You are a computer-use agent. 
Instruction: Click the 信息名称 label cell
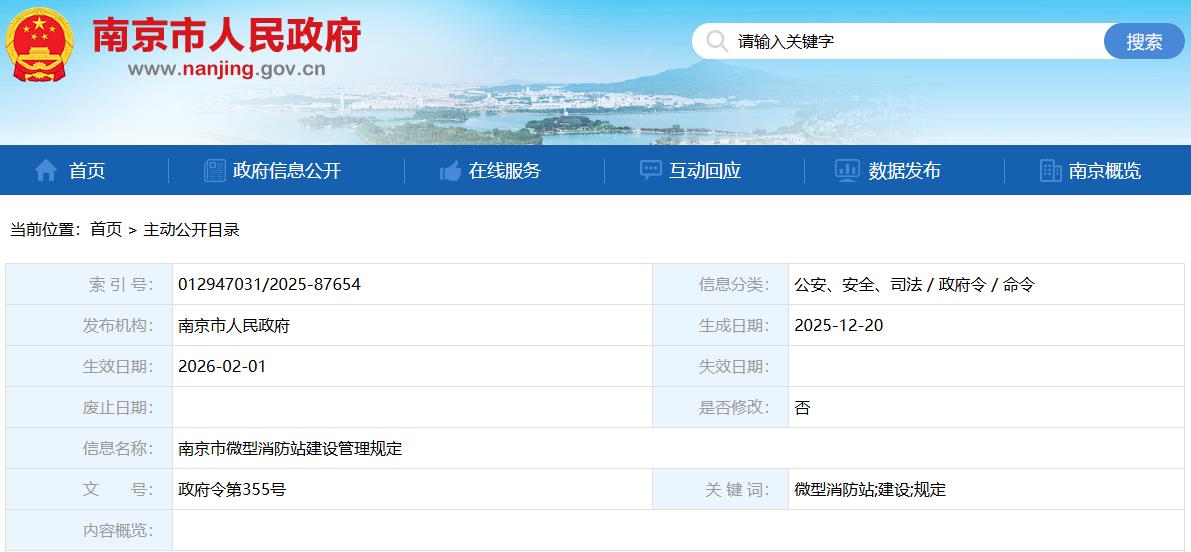(x=89, y=448)
